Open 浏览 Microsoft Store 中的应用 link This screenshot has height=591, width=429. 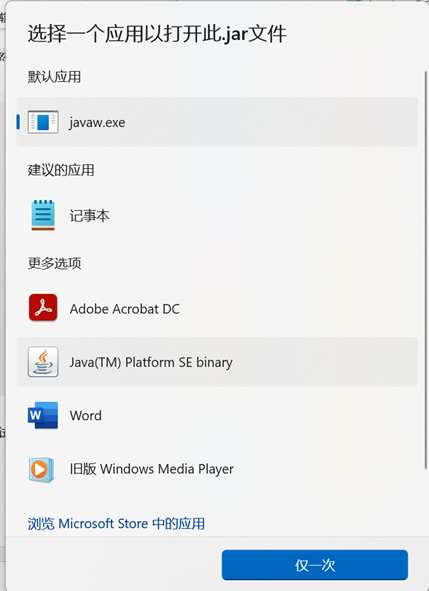(116, 524)
